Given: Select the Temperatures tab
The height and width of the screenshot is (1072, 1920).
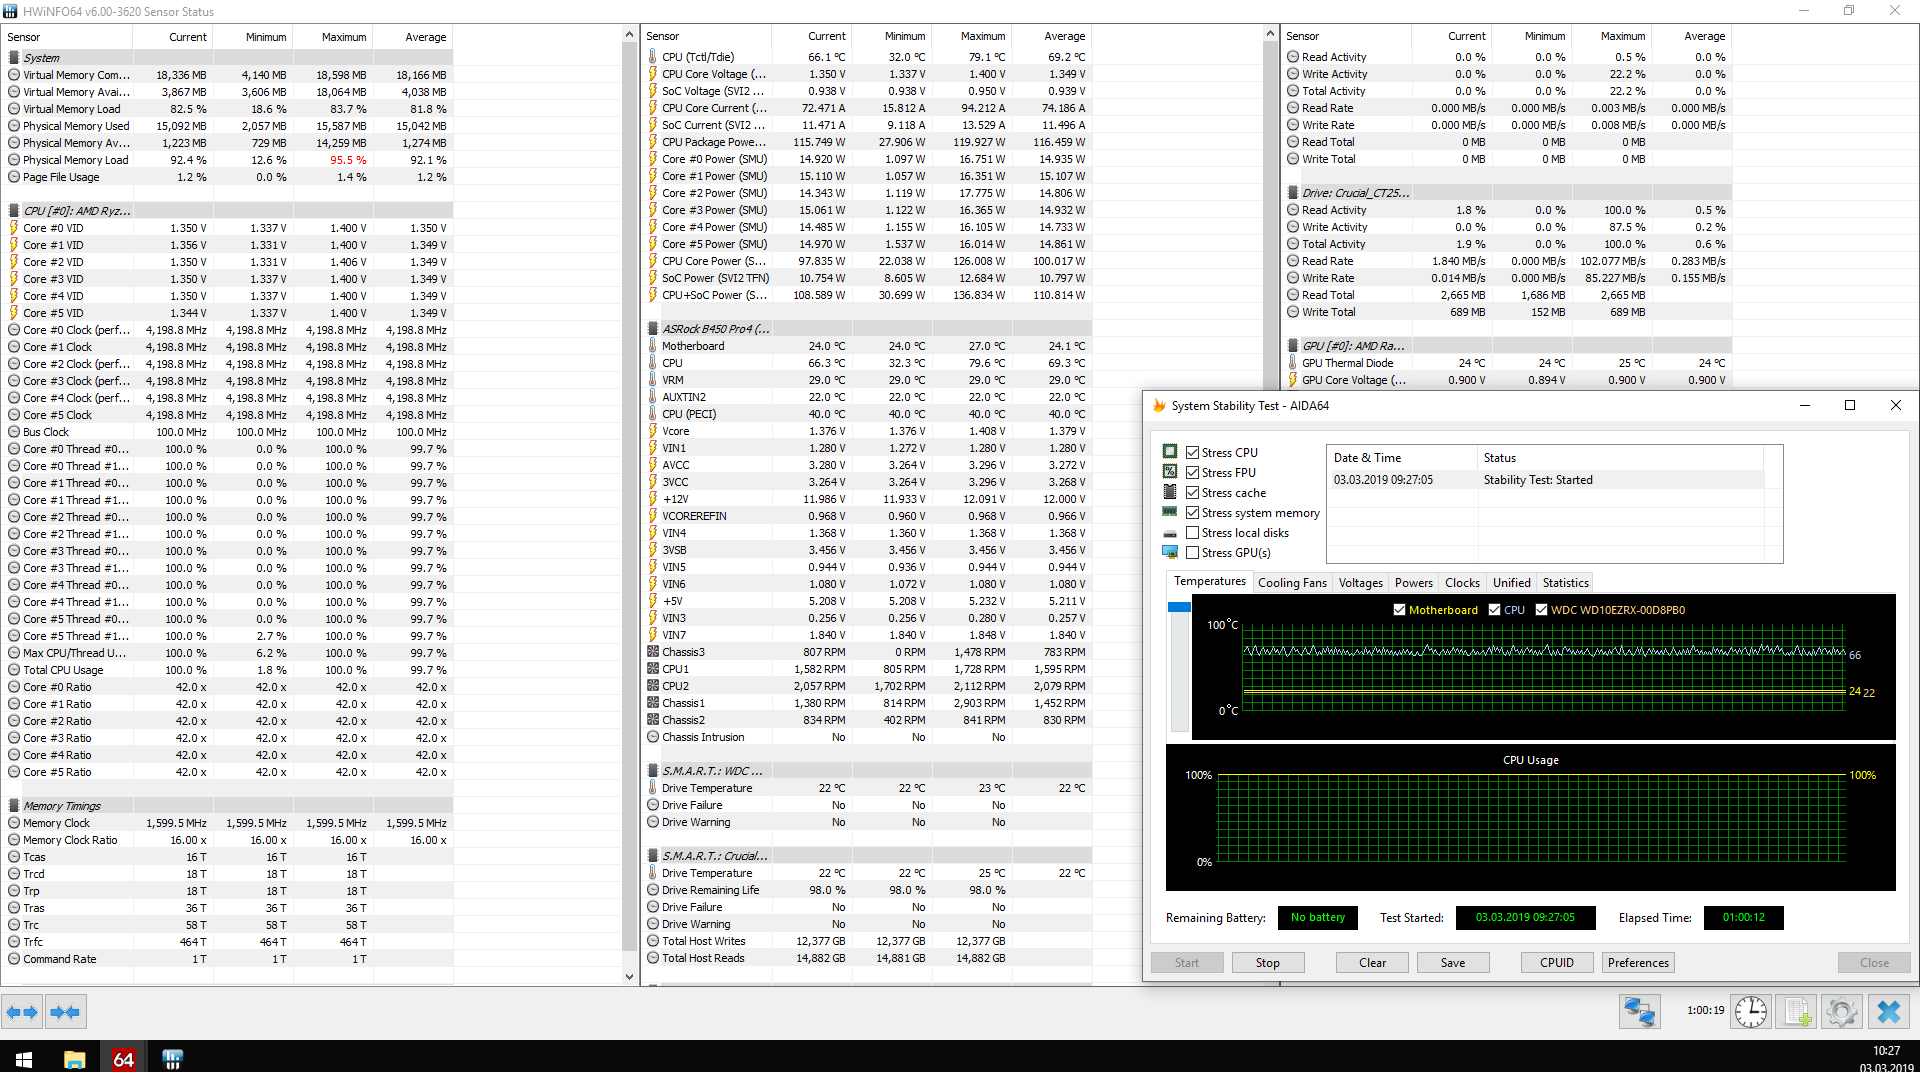Looking at the screenshot, I should click(x=1210, y=582).
